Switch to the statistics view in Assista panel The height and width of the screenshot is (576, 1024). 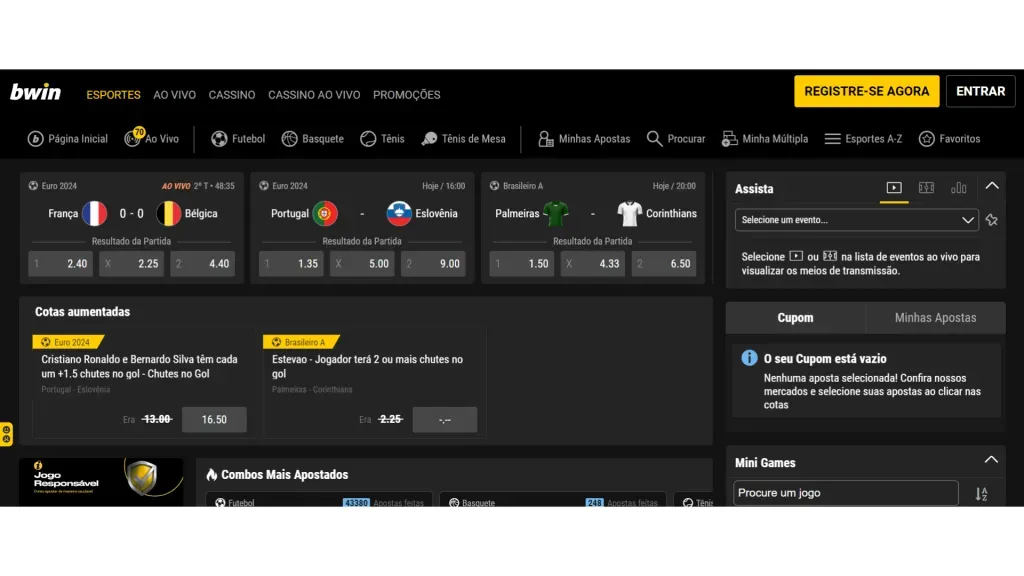pos(958,187)
